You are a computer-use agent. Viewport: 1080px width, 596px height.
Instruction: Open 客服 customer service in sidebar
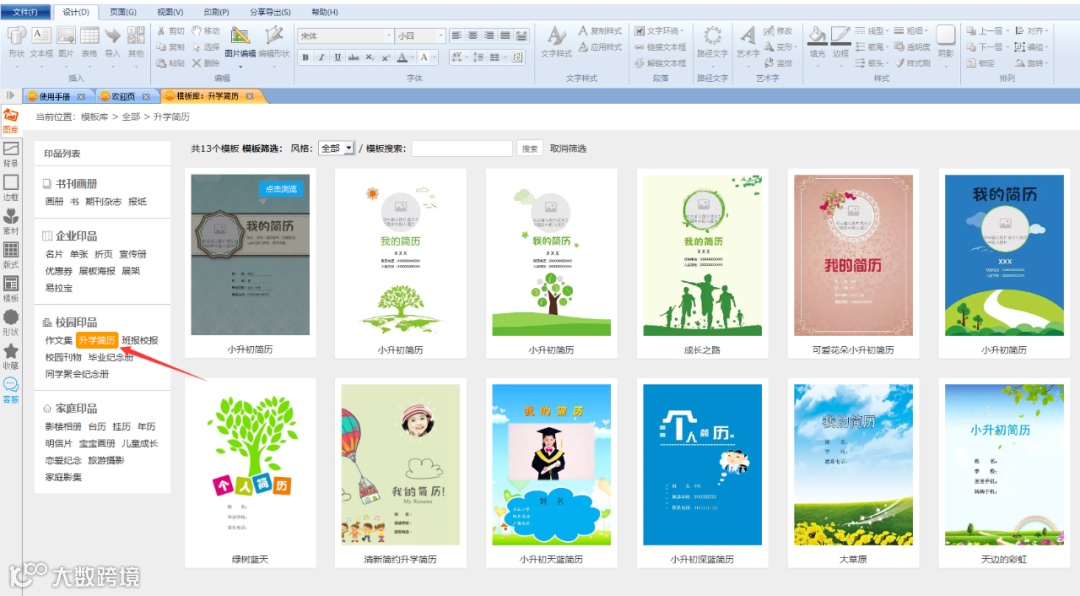11,390
